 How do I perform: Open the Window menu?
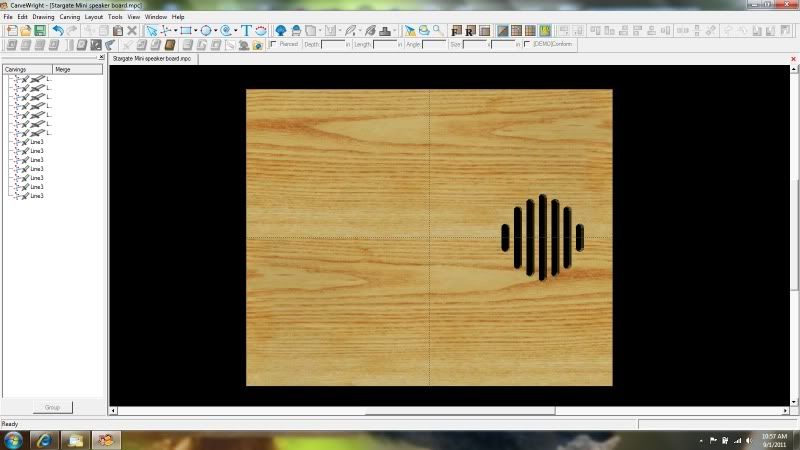click(156, 17)
